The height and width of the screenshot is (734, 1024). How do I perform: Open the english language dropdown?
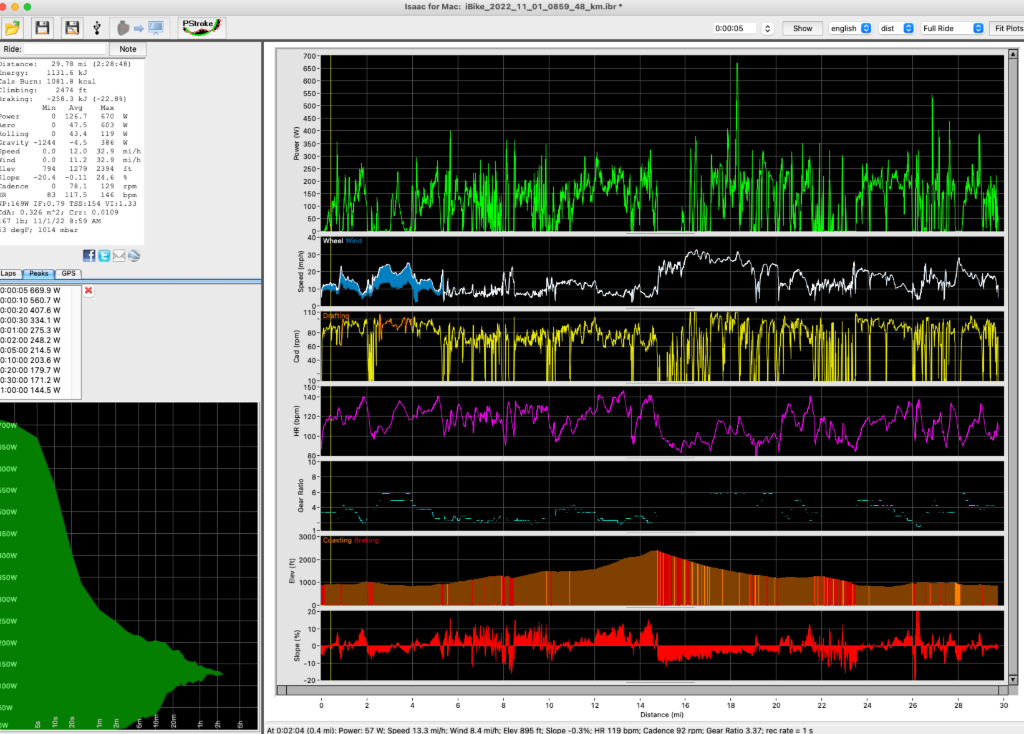tap(850, 27)
